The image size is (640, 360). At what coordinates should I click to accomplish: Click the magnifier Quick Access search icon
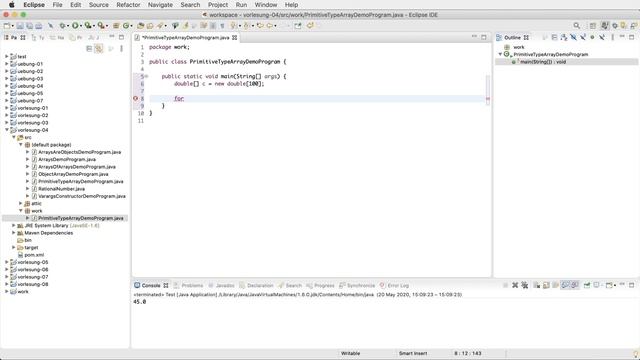coord(576,26)
